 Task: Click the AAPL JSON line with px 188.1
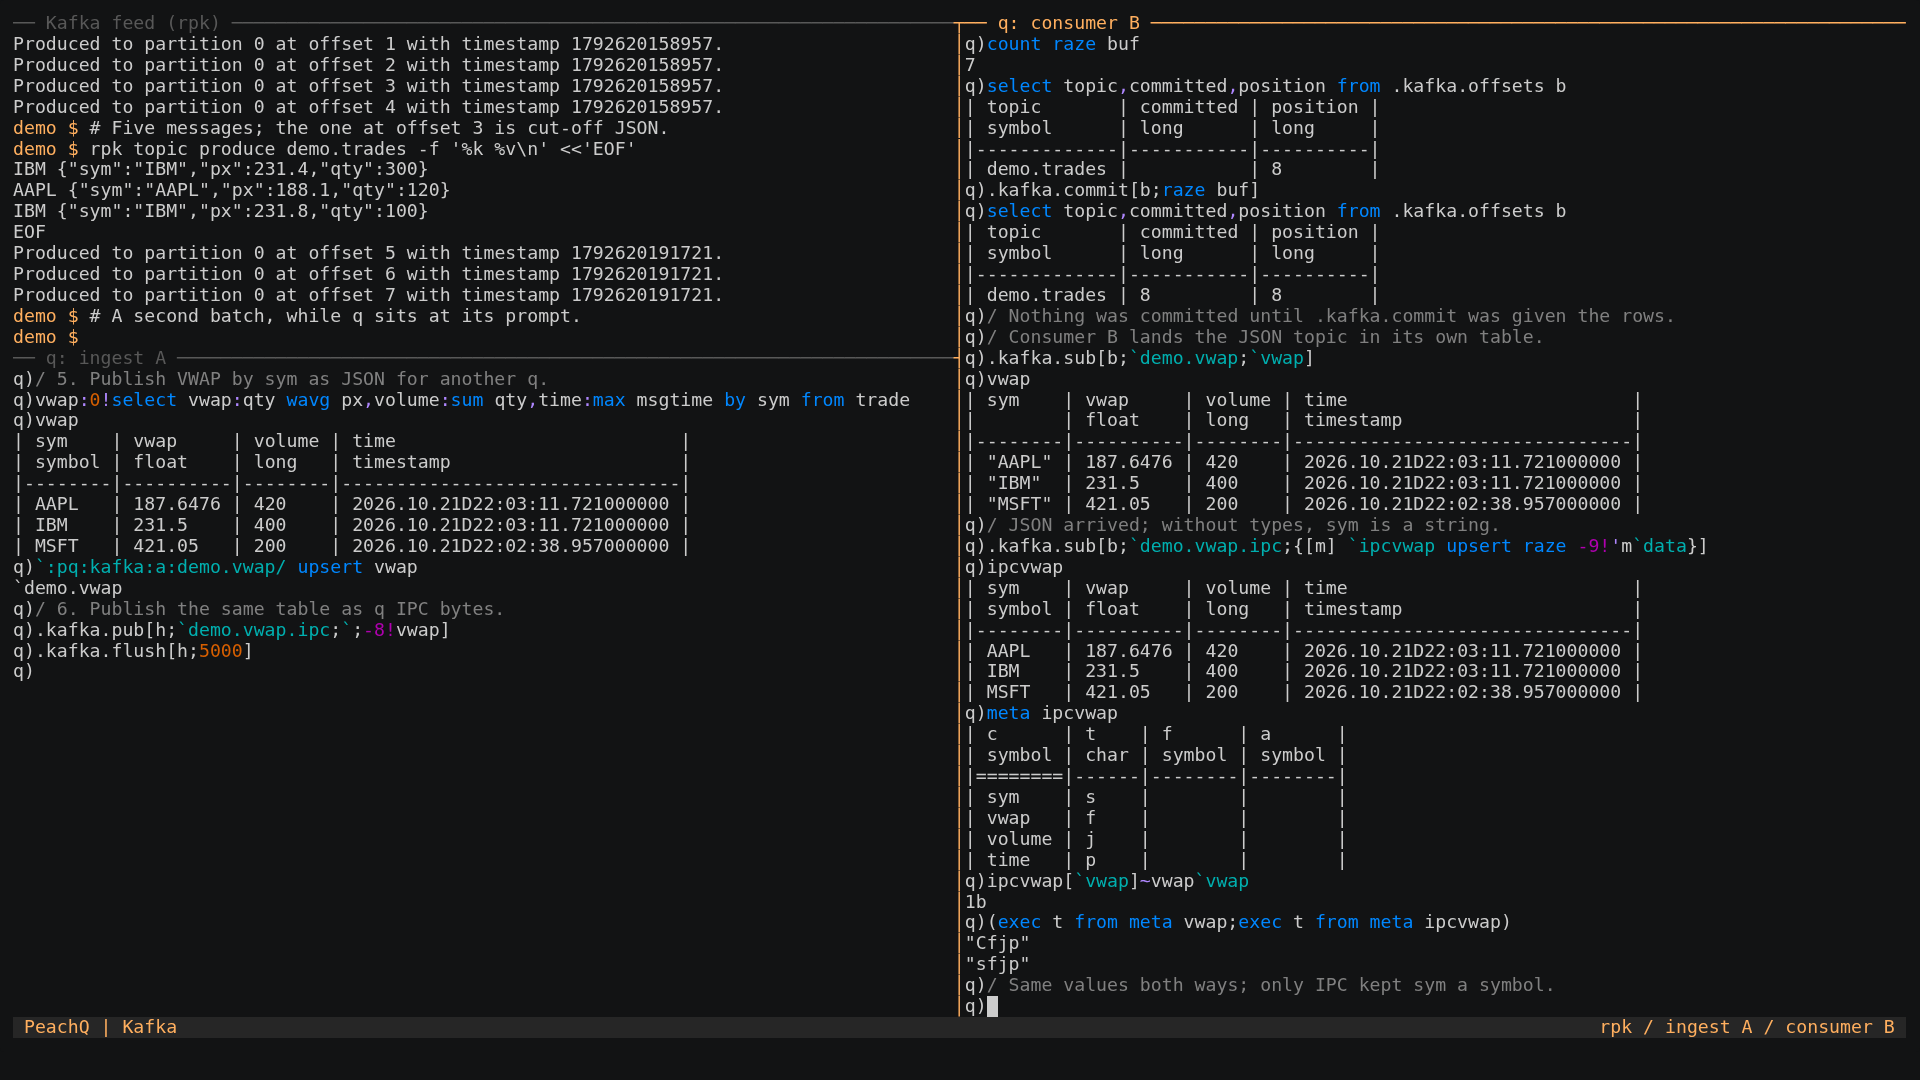click(231, 190)
